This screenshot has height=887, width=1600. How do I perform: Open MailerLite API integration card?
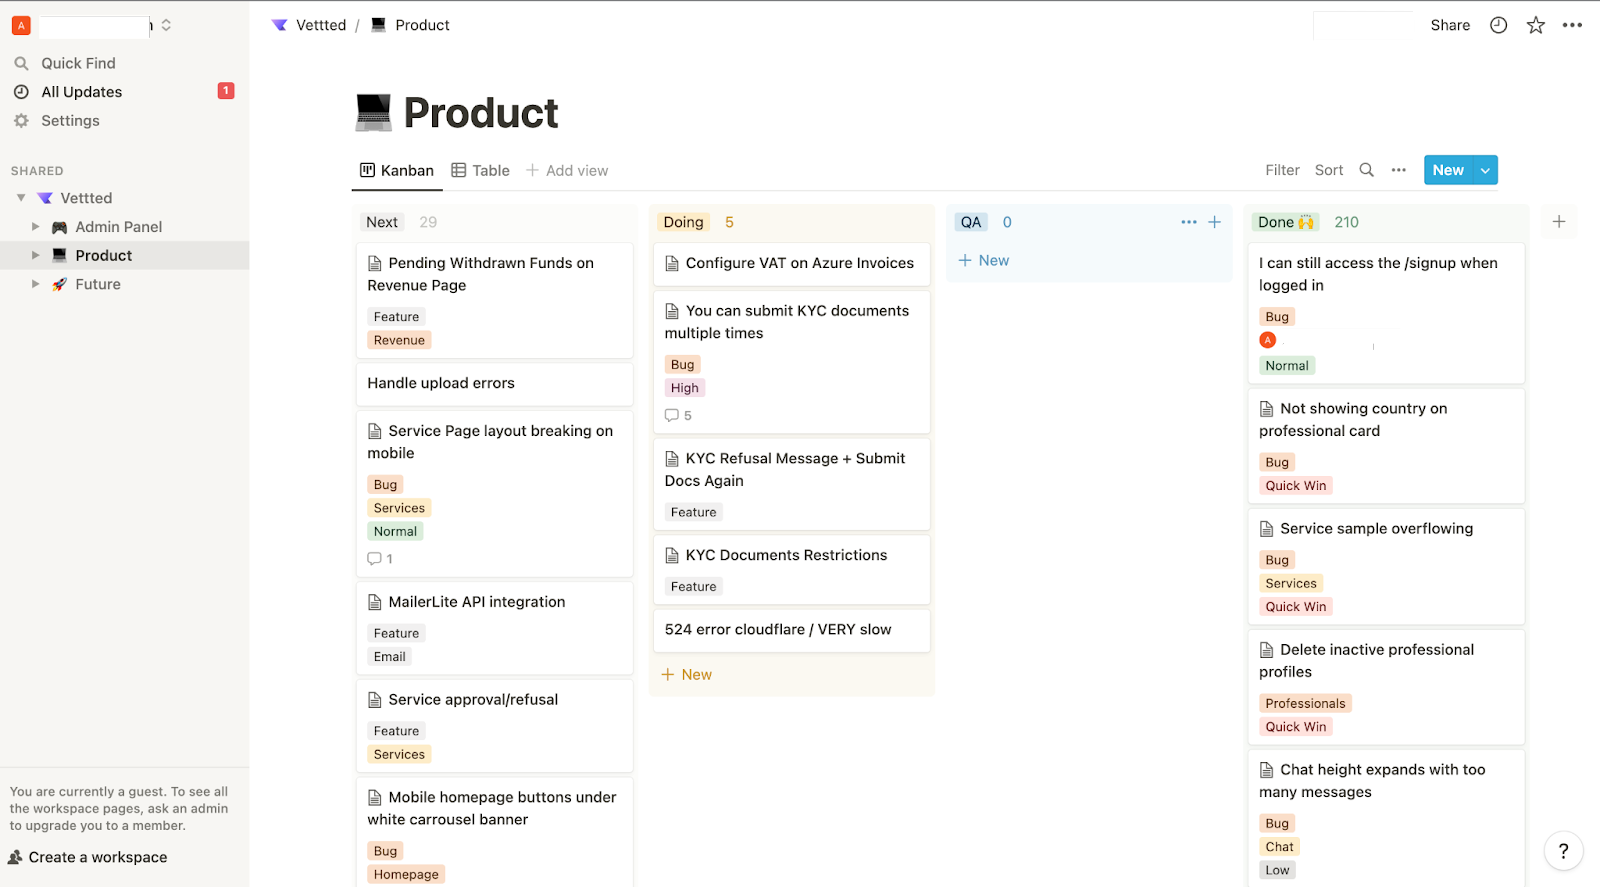(495, 628)
